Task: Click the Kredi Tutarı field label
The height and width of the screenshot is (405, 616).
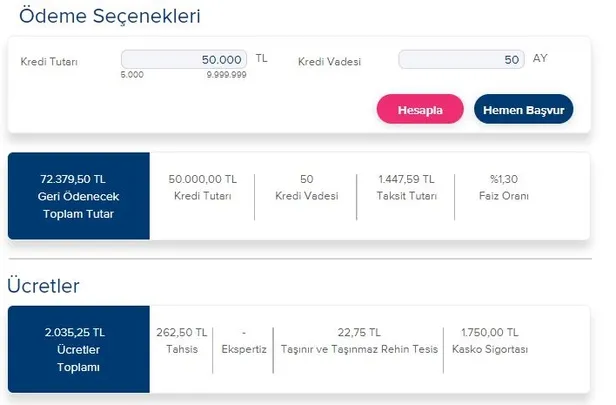Action: [49, 62]
